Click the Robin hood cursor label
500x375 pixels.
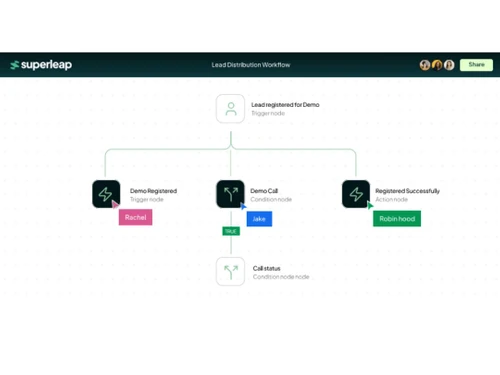tap(397, 219)
